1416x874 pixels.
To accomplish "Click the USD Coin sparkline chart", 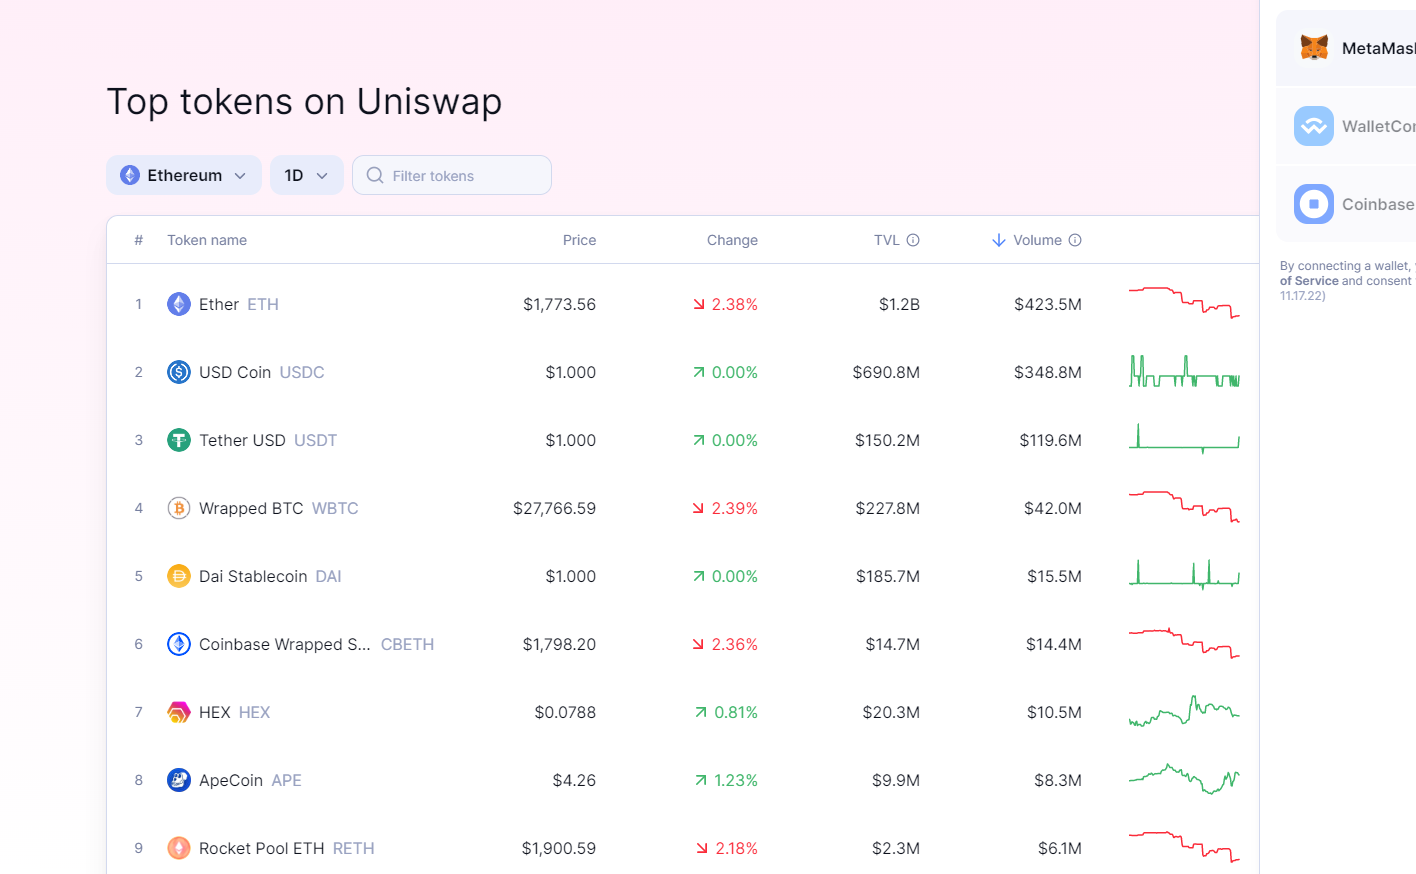I will (1184, 371).
